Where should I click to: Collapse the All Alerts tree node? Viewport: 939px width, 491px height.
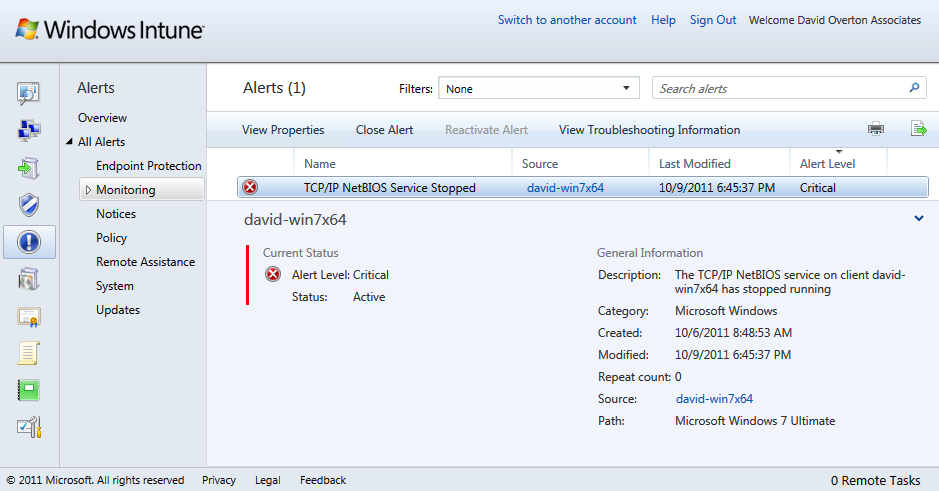[x=69, y=142]
